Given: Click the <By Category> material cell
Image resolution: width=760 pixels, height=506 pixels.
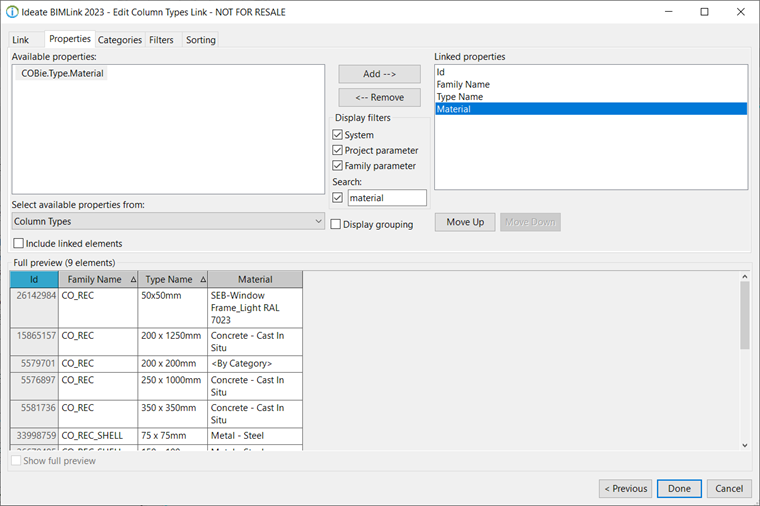Looking at the screenshot, I should (255, 364).
